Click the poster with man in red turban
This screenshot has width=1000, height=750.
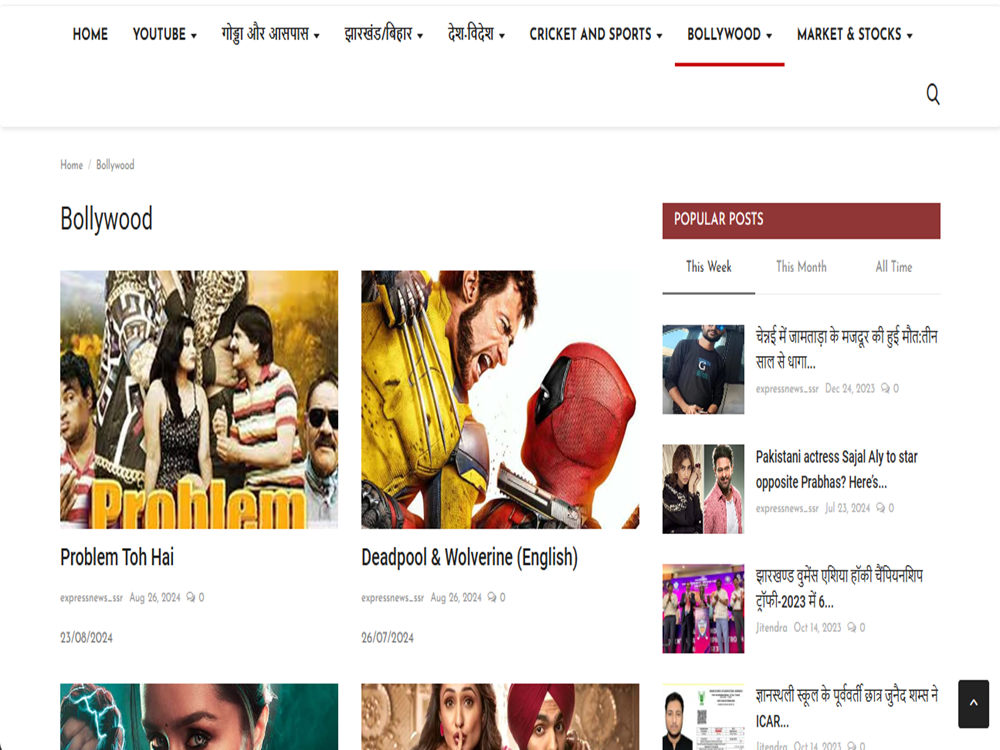(500, 717)
